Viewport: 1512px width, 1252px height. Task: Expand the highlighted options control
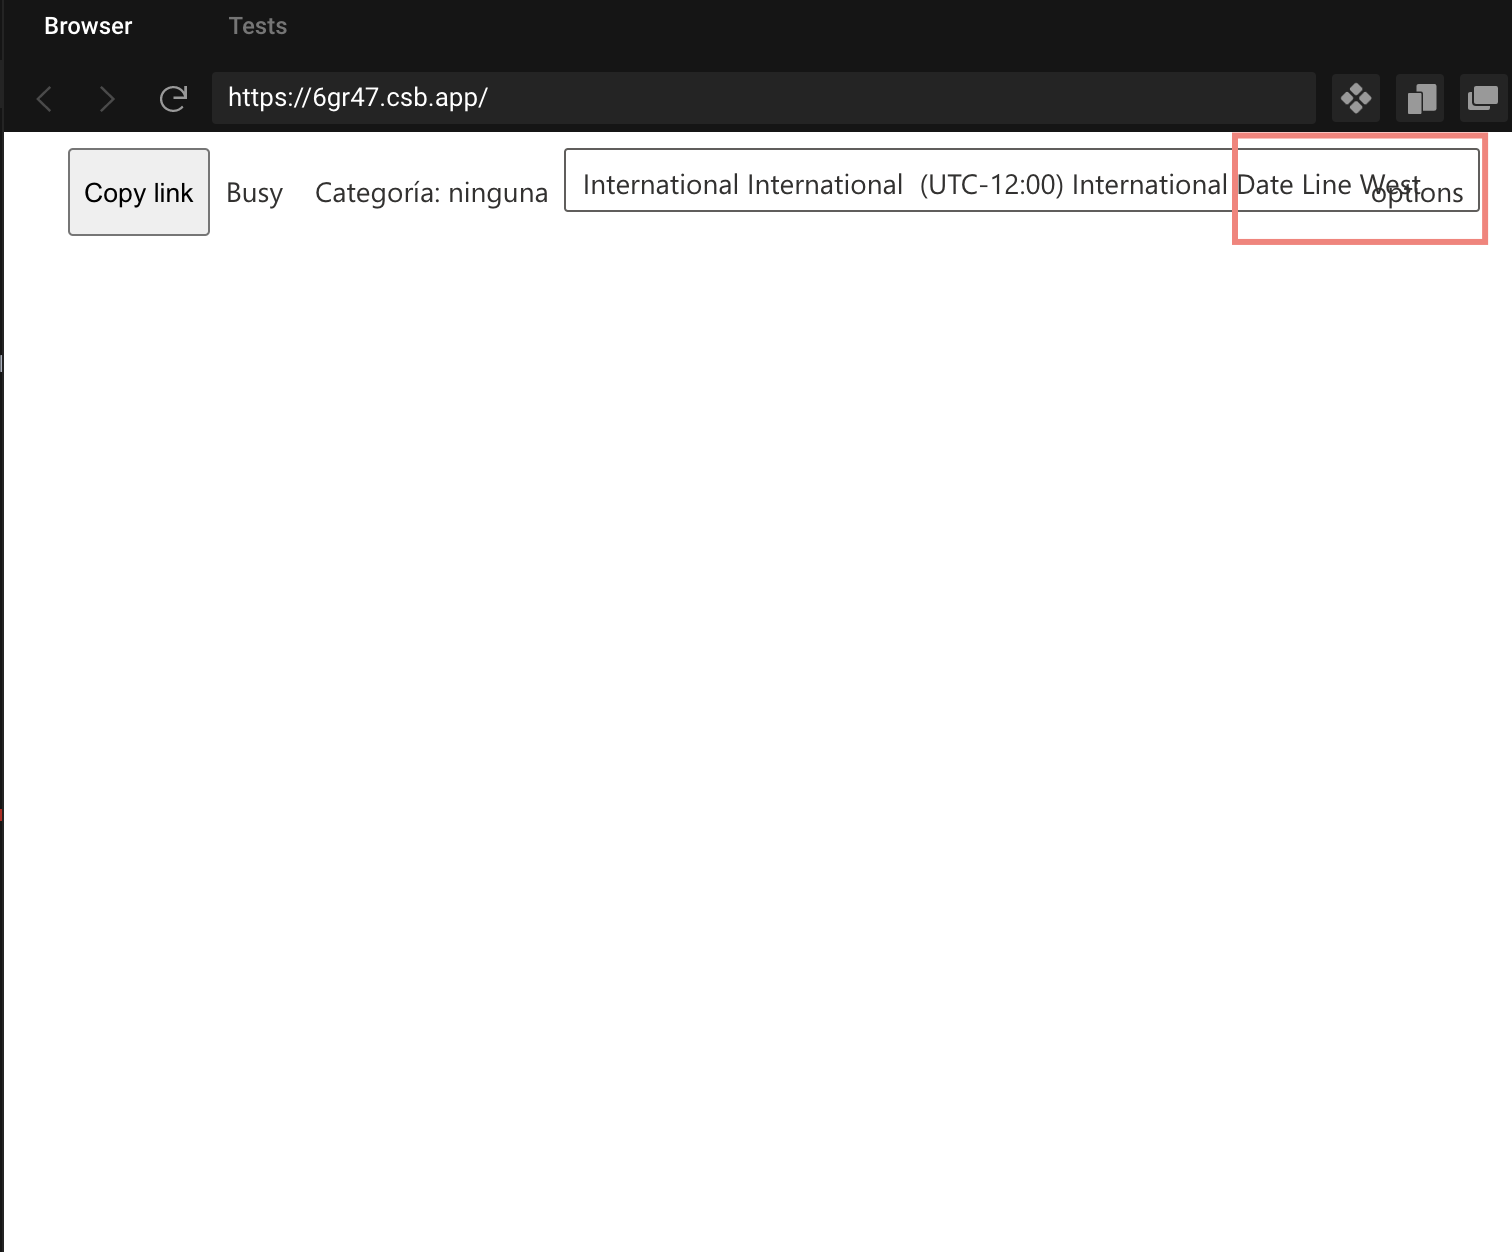click(1418, 193)
